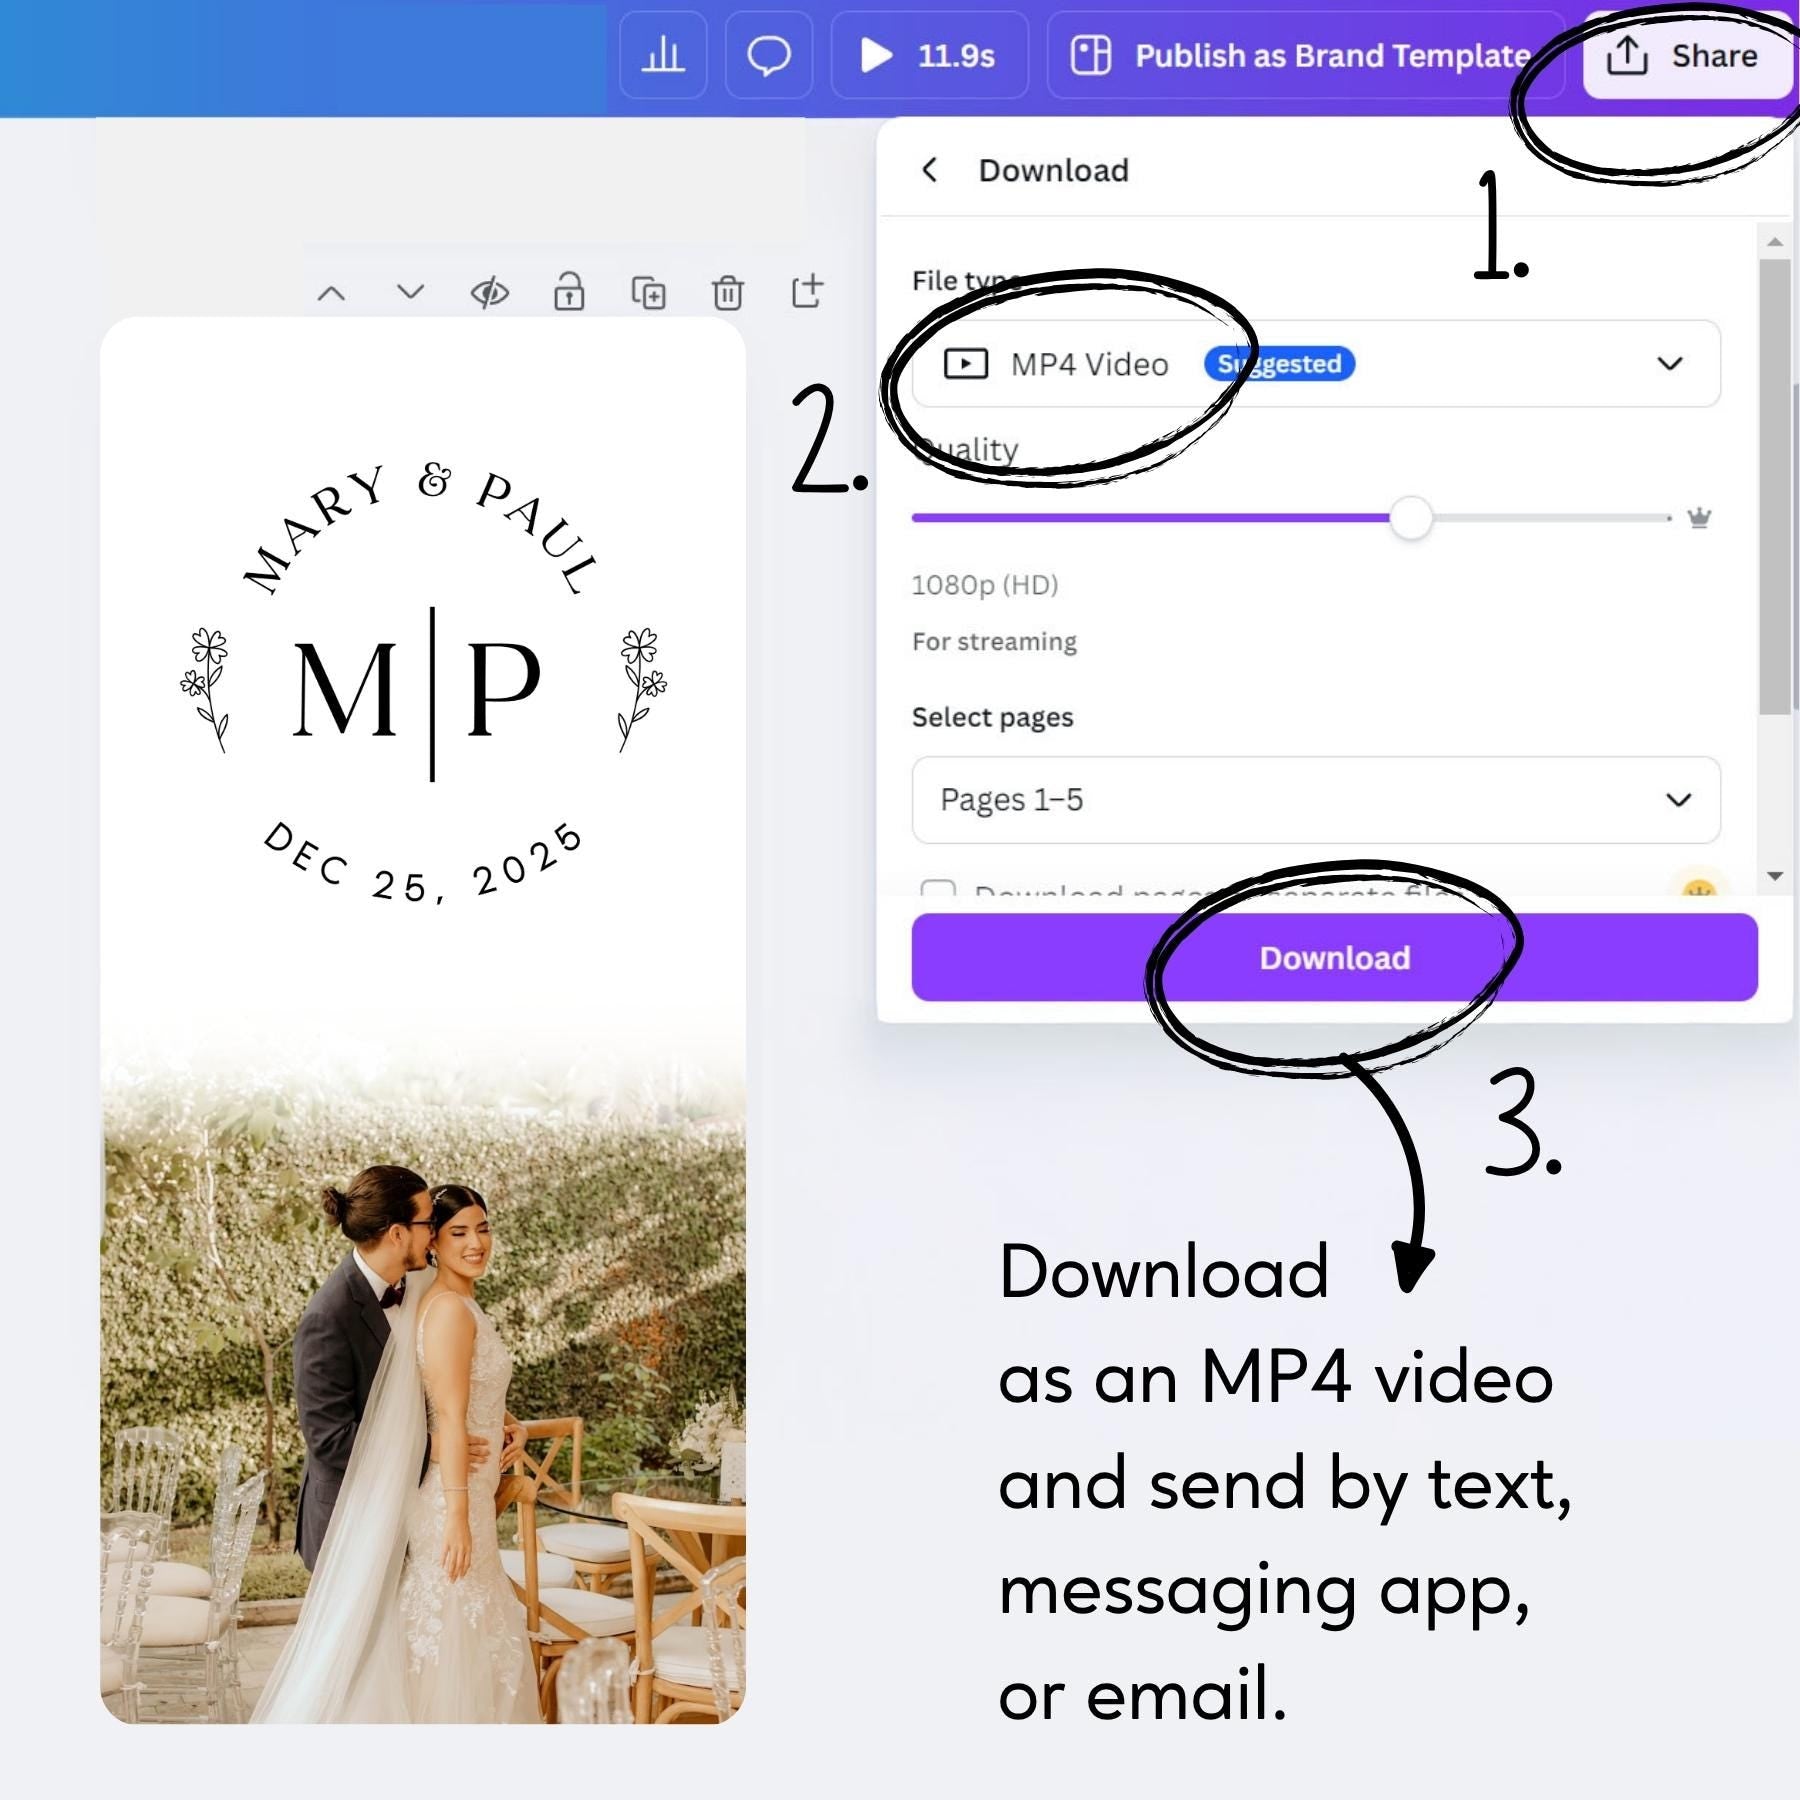Click the Share button
This screenshot has height=1800, width=1800.
[x=1689, y=57]
